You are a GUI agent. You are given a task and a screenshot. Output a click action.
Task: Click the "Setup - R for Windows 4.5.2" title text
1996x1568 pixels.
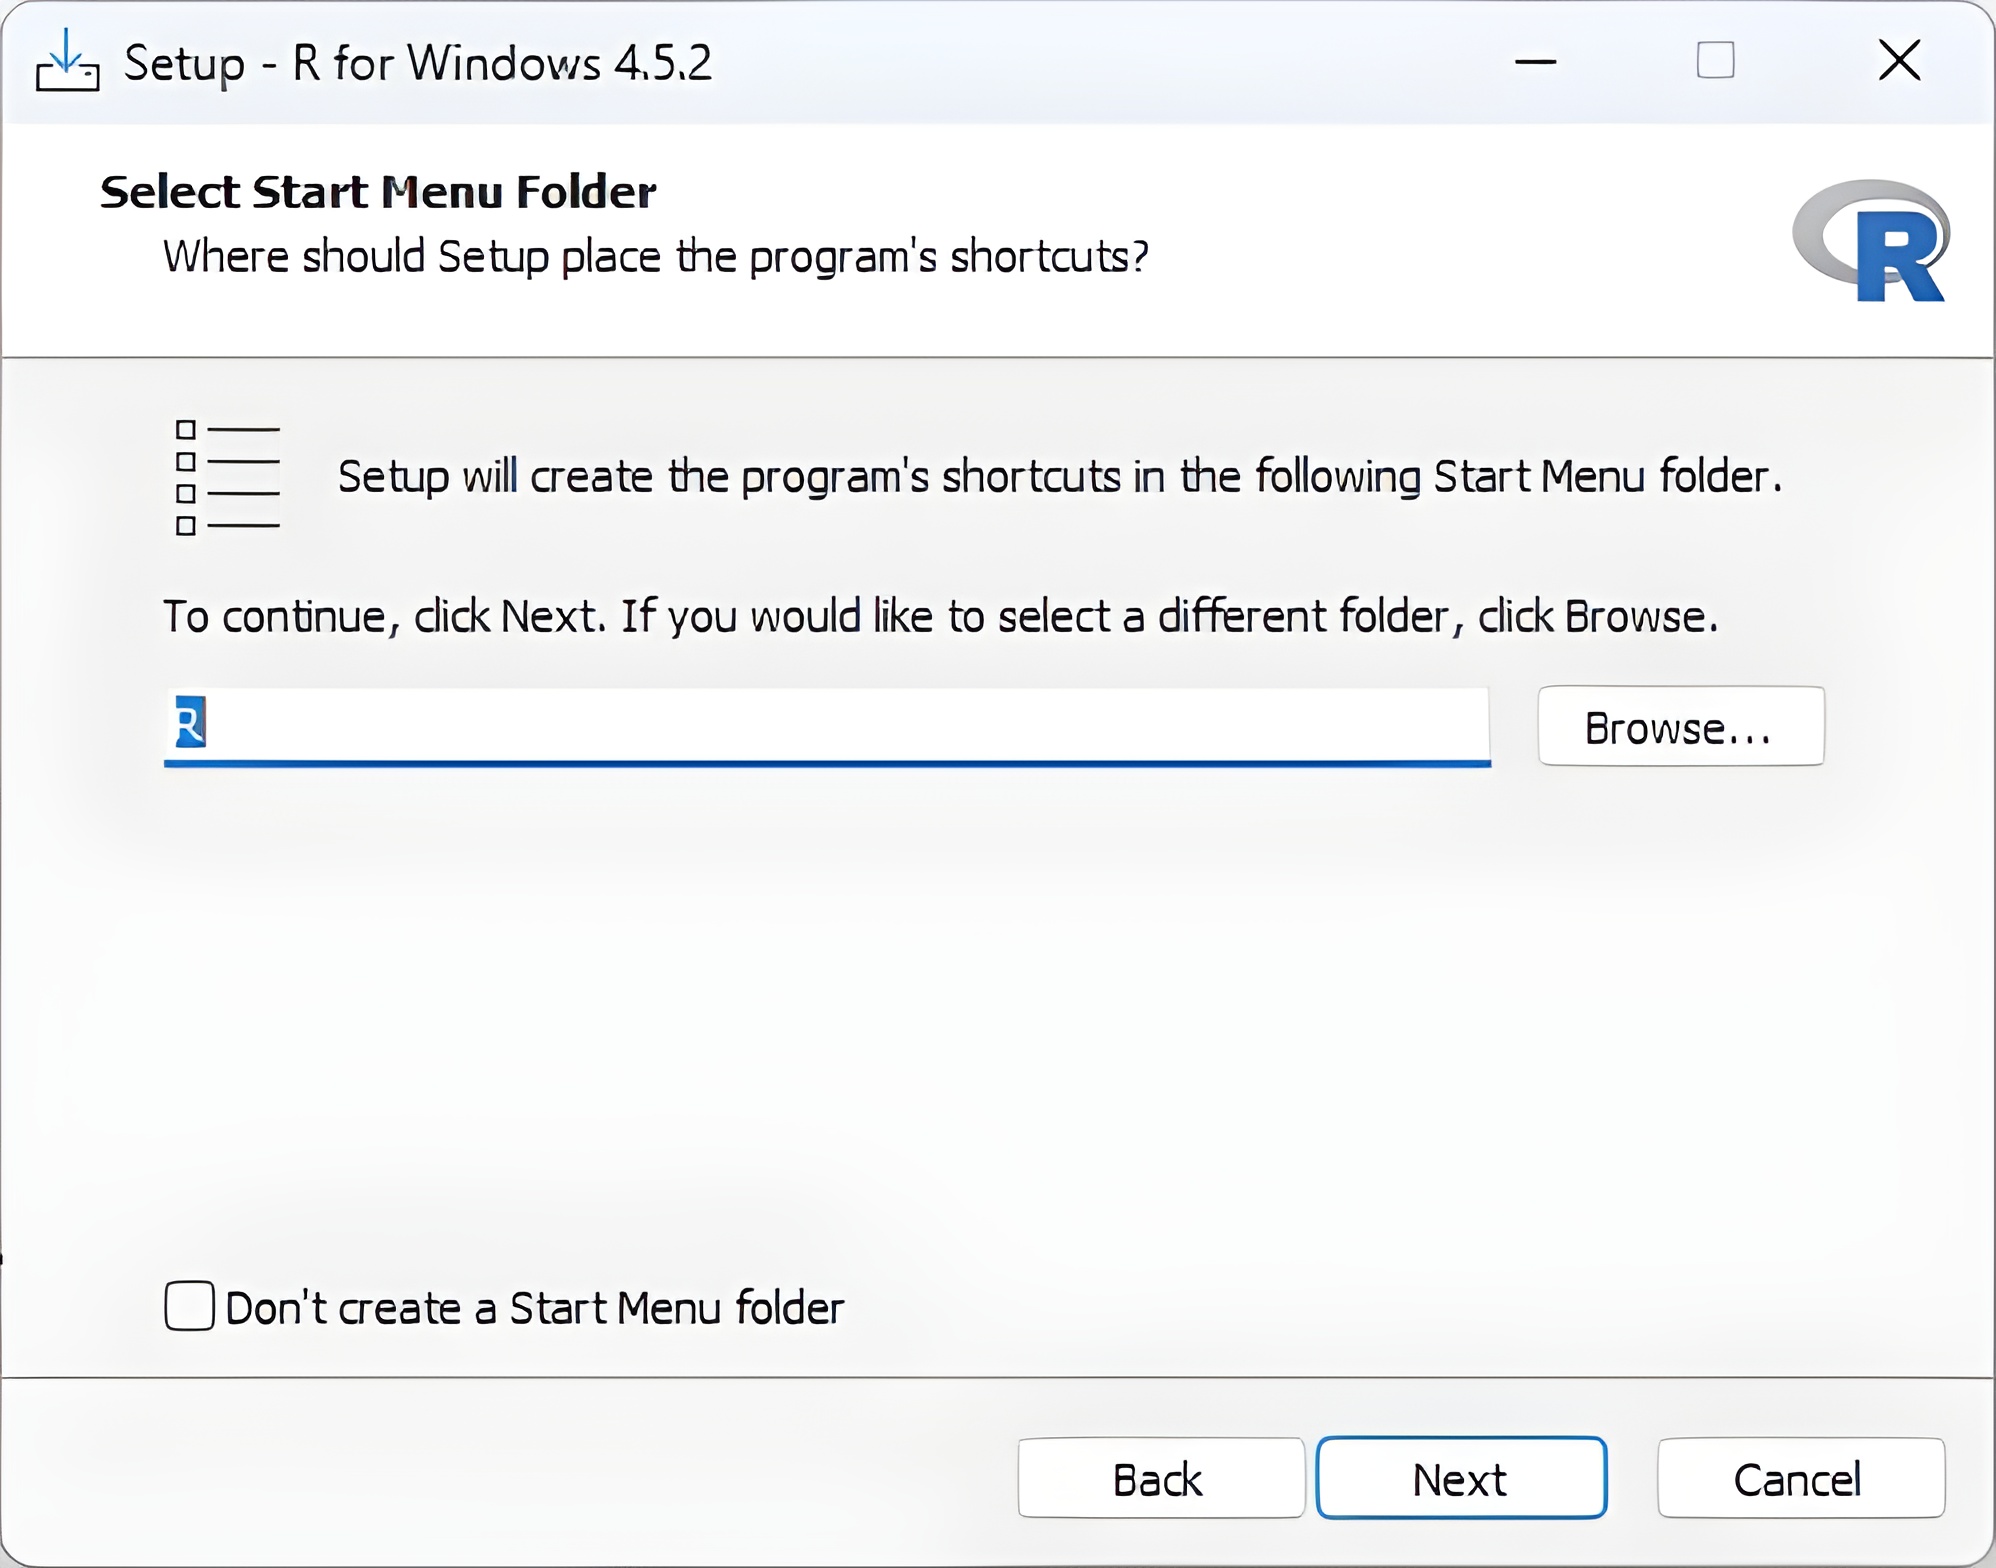pos(417,63)
